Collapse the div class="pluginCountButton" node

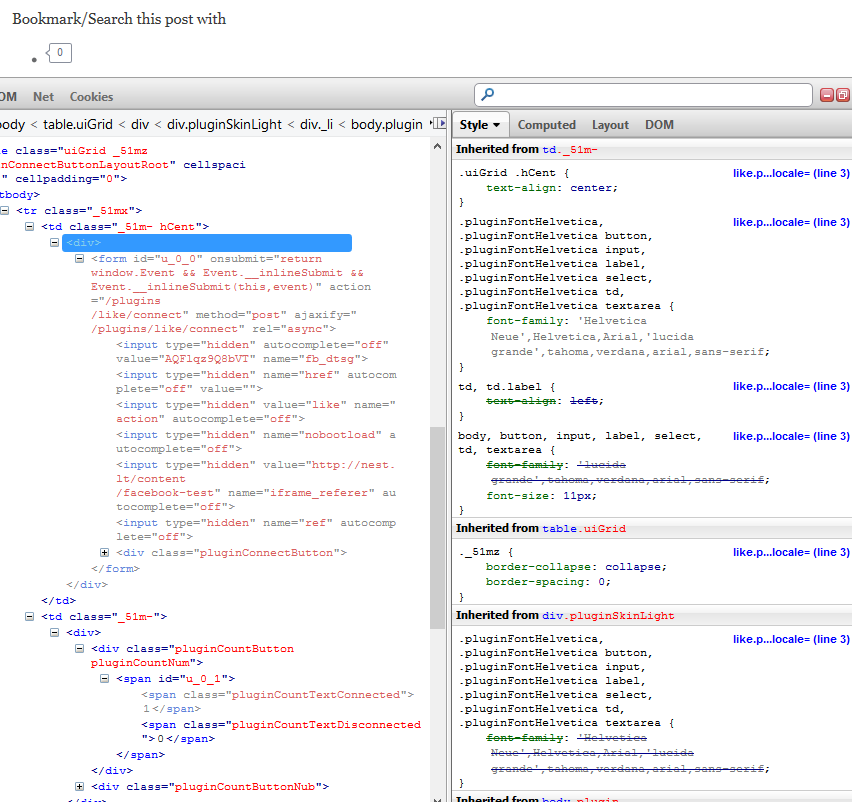[x=79, y=649]
